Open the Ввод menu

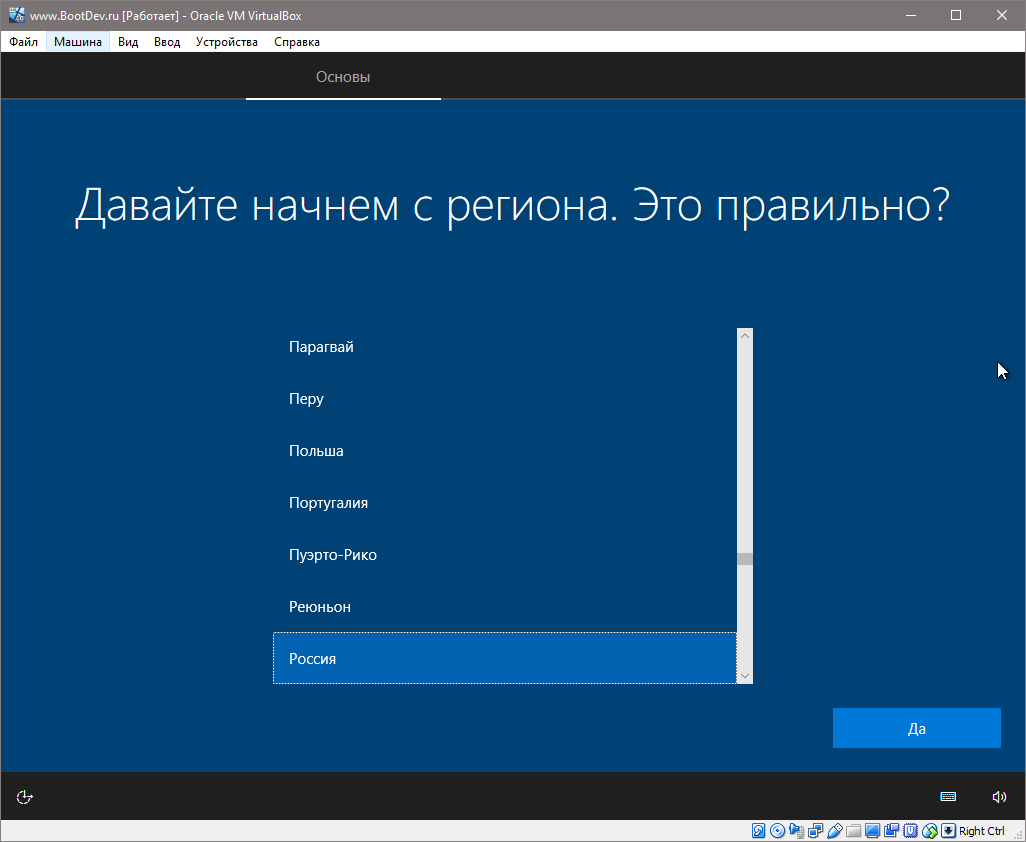[x=167, y=42]
